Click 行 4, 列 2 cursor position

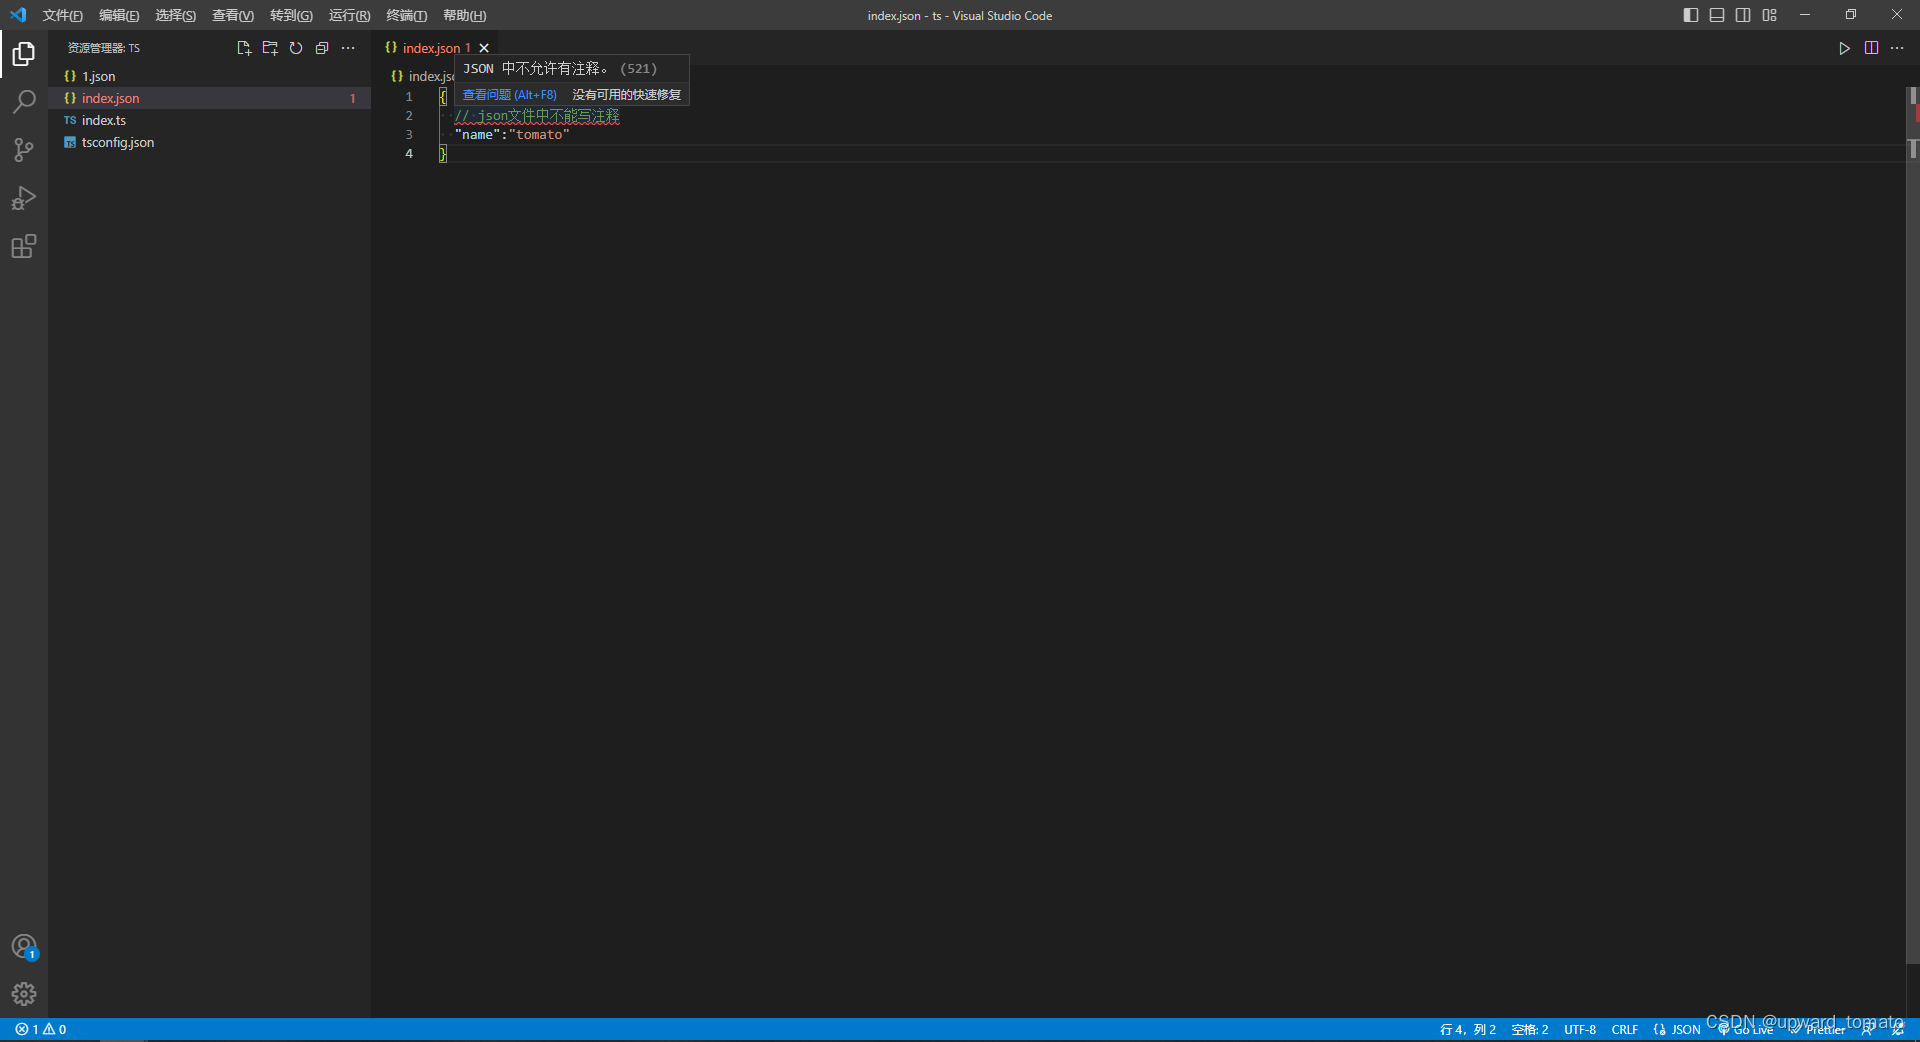[x=1468, y=1029]
